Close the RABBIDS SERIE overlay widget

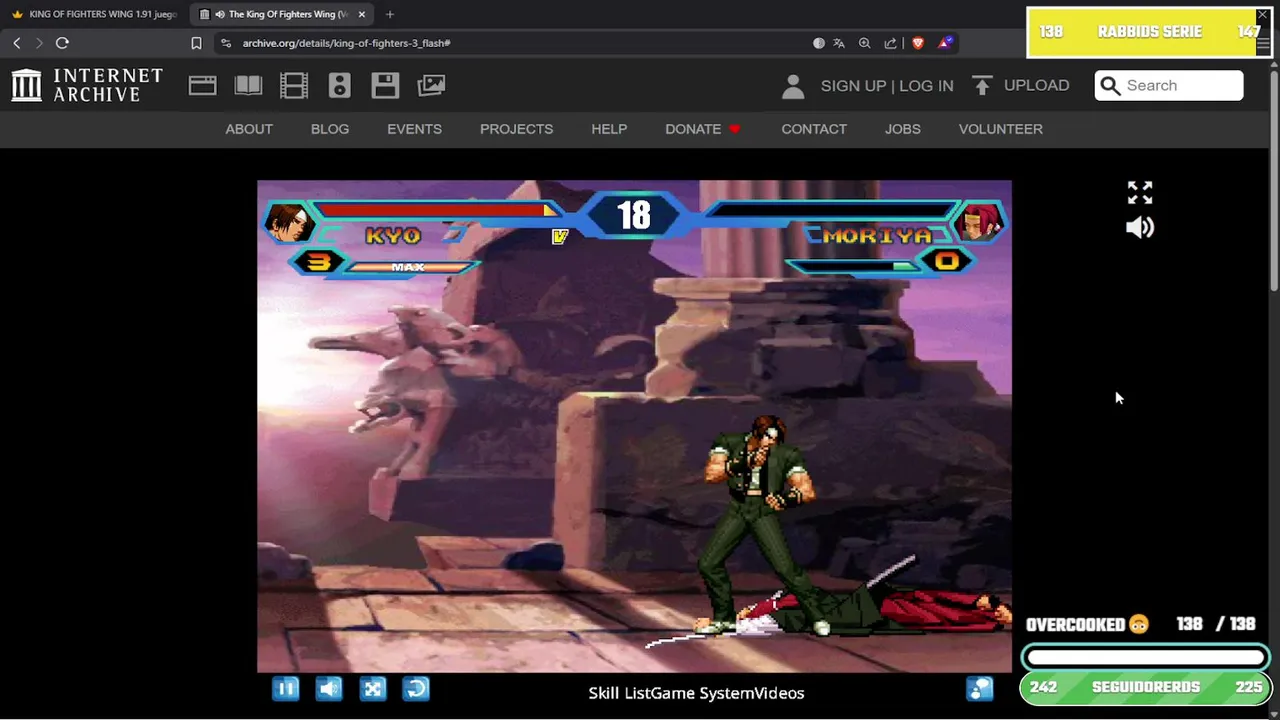point(1262,16)
